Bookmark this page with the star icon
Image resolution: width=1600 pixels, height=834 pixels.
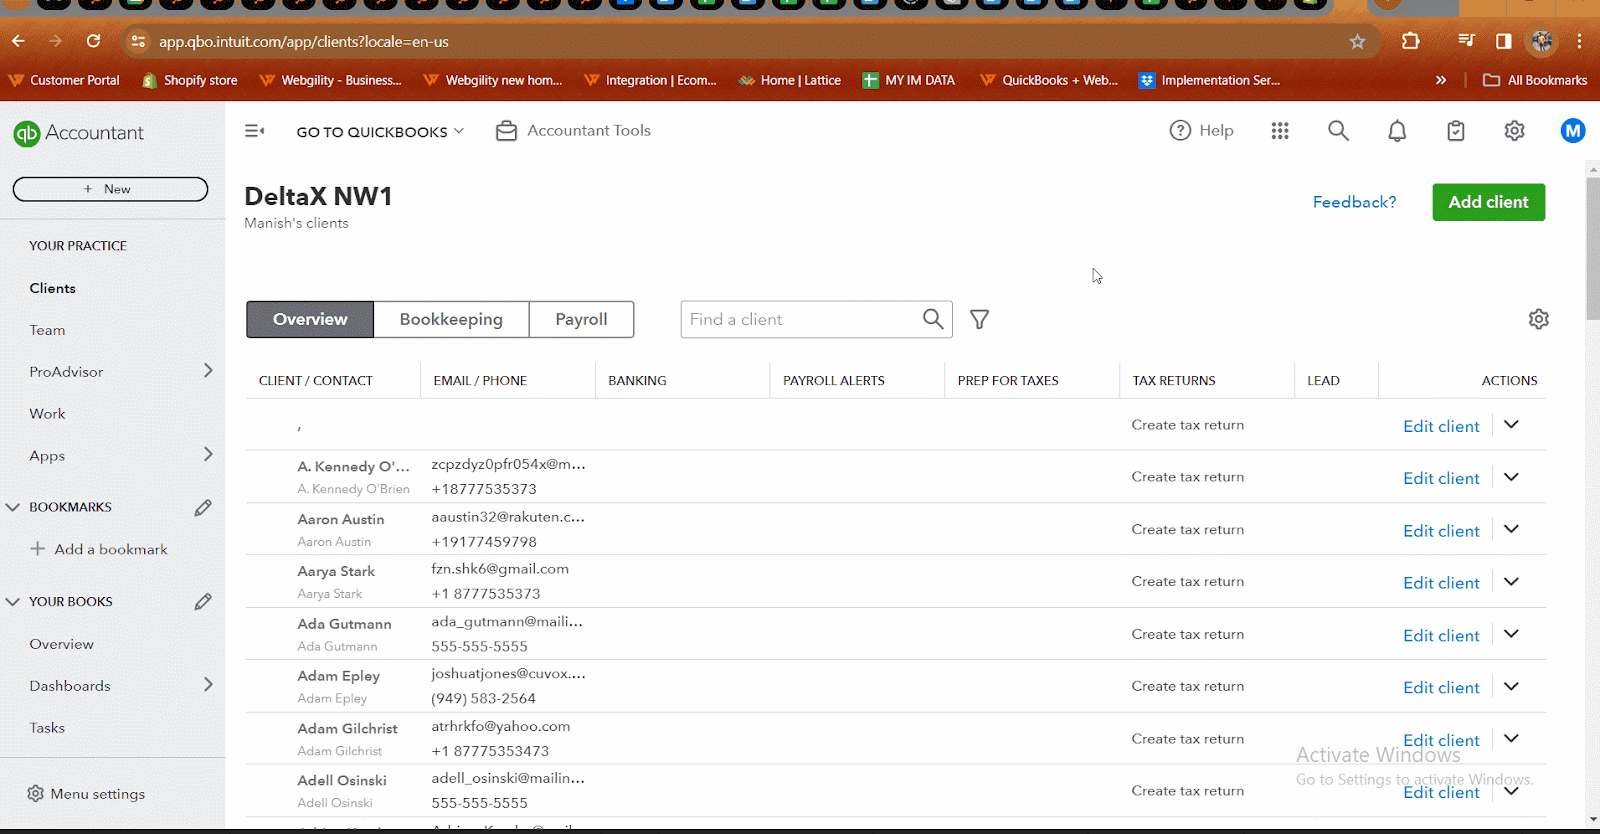click(x=1357, y=42)
